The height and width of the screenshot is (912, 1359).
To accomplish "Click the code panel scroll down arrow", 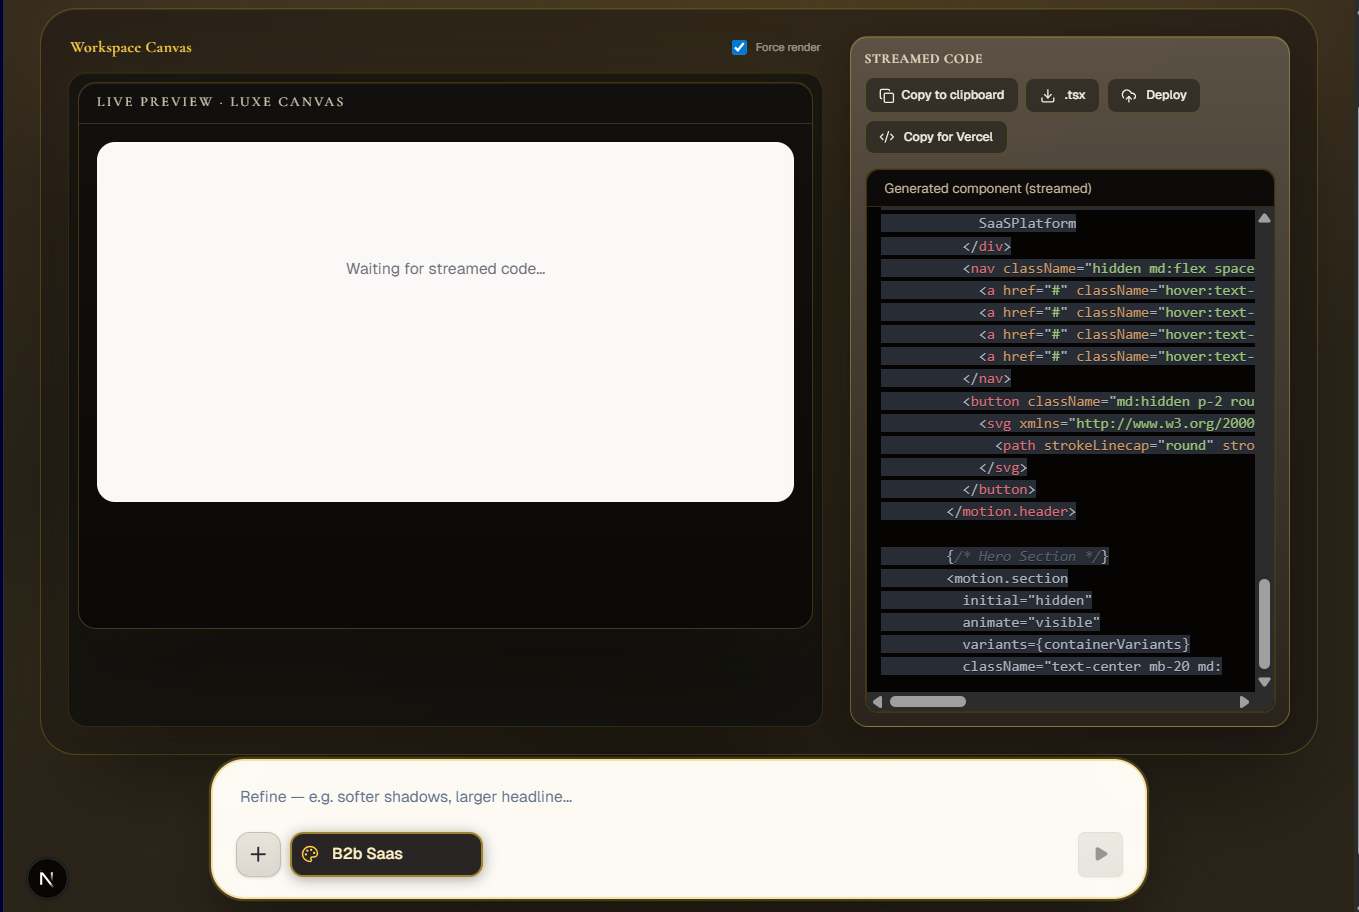I will [x=1264, y=682].
